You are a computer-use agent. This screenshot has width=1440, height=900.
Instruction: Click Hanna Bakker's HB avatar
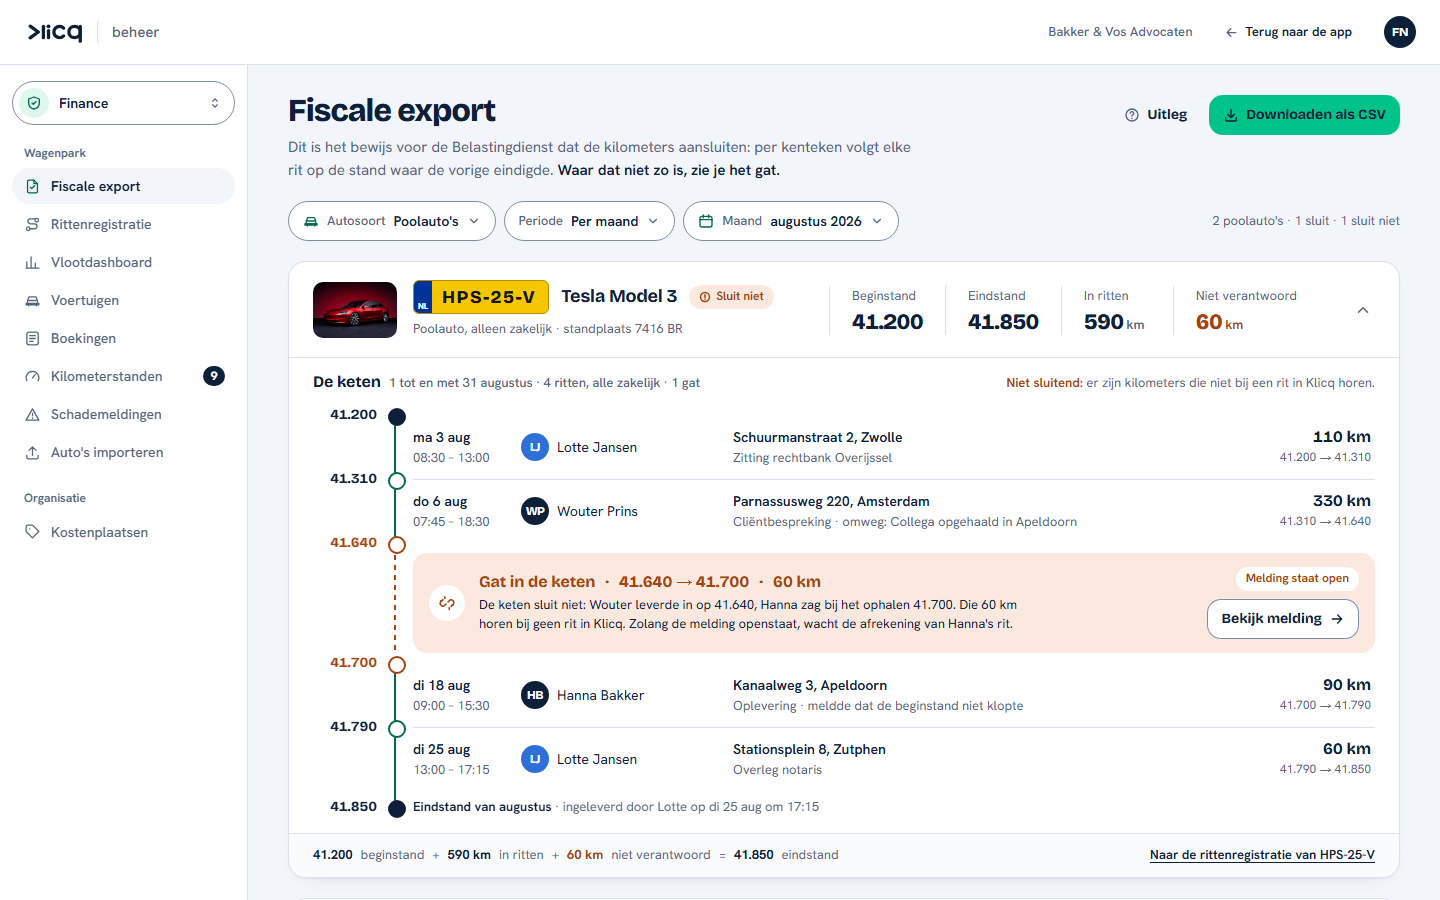535,695
